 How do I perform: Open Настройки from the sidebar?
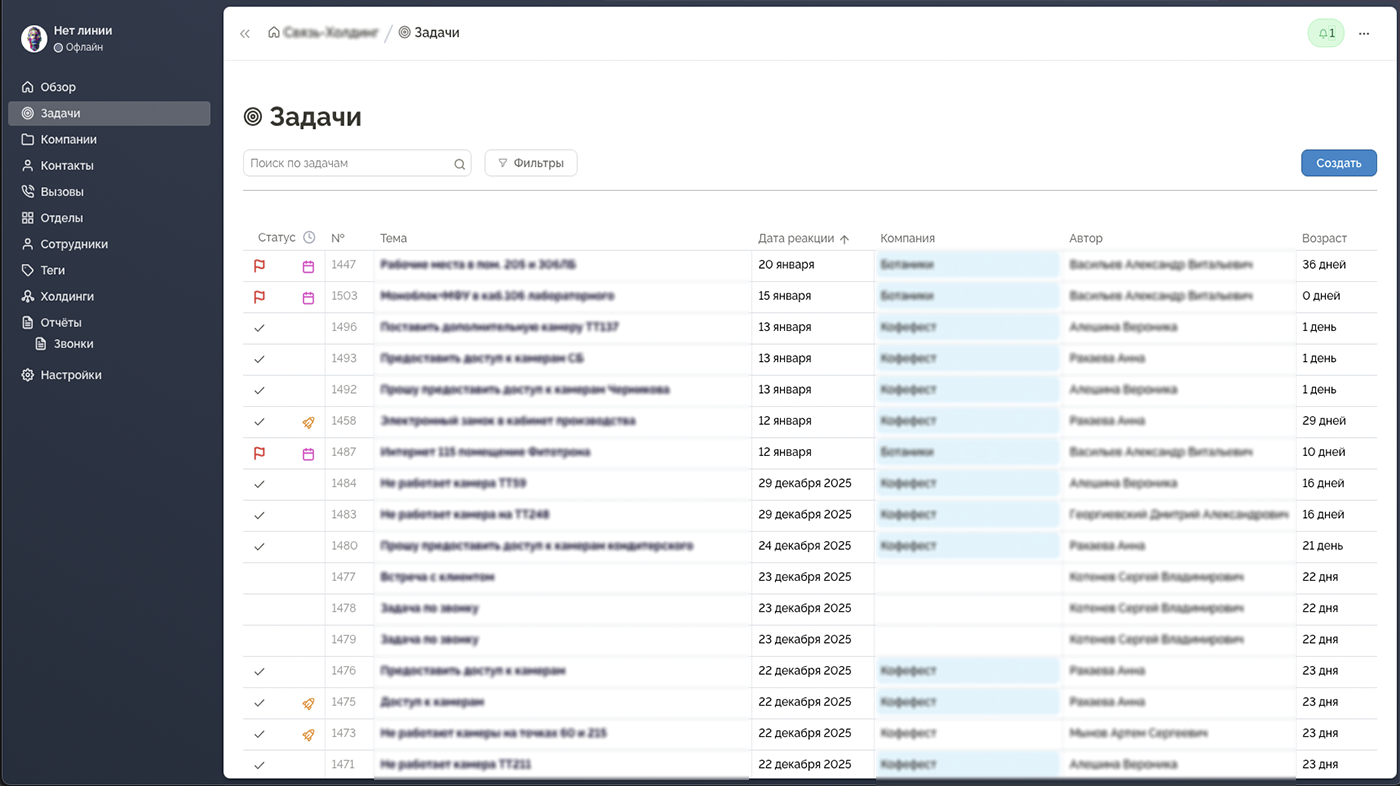pos(70,375)
